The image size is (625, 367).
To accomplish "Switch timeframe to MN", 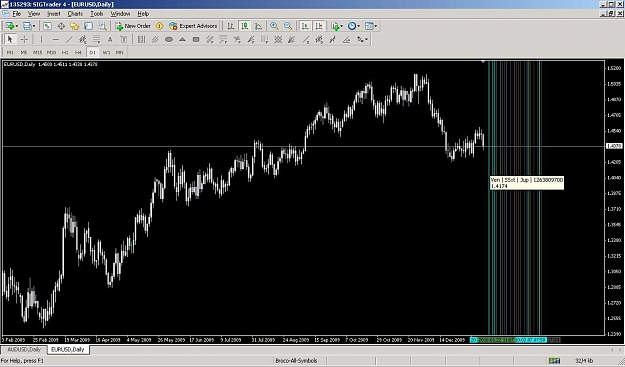I will pyautogui.click(x=120, y=52).
